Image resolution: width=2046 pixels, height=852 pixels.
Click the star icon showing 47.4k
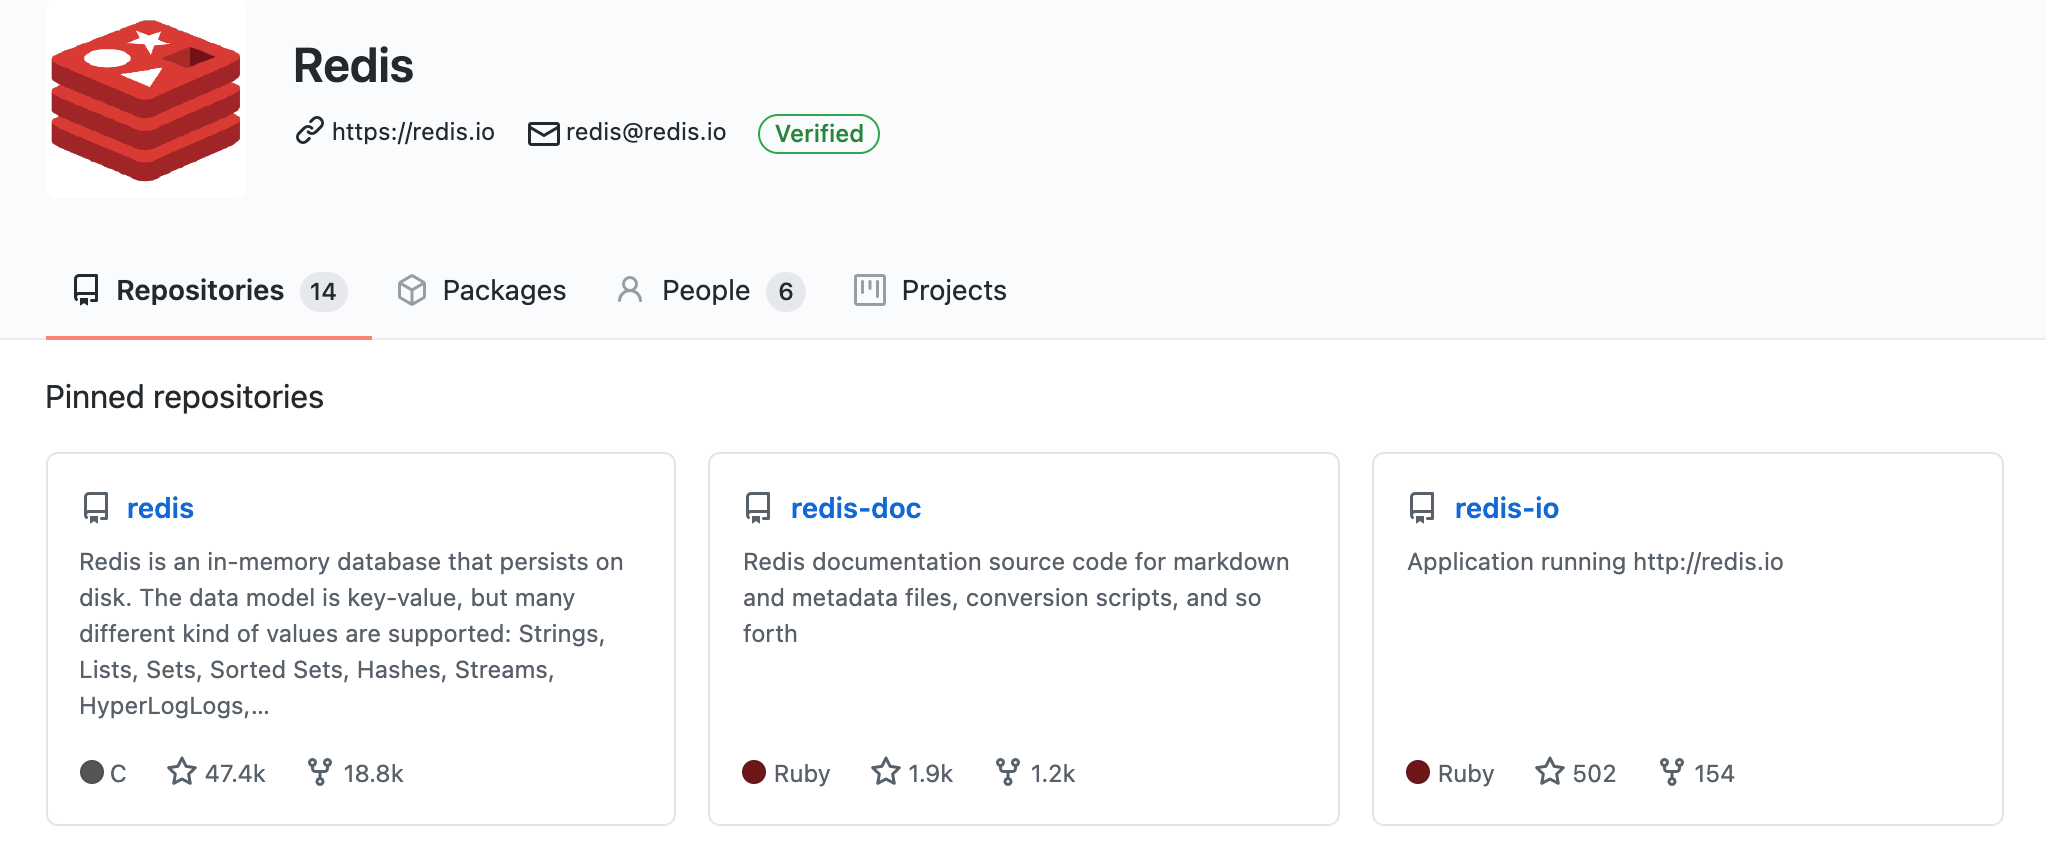[x=182, y=772]
